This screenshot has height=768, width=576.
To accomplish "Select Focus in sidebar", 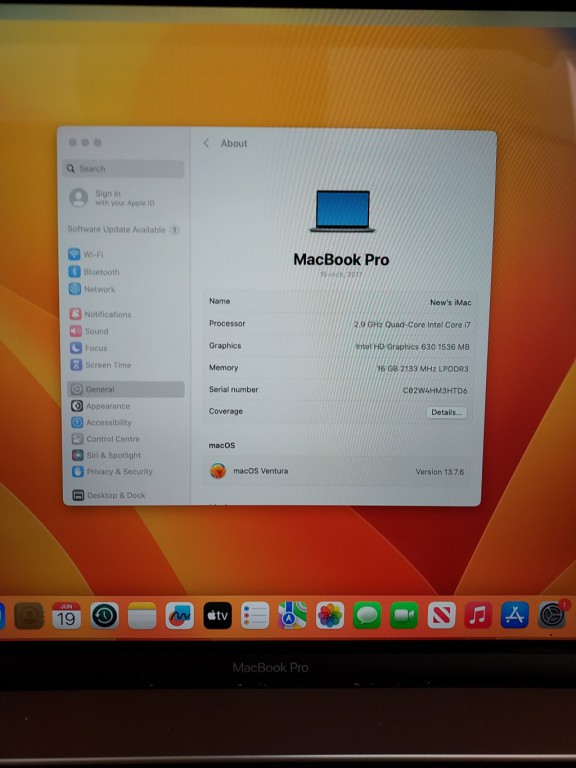I will click(x=89, y=348).
